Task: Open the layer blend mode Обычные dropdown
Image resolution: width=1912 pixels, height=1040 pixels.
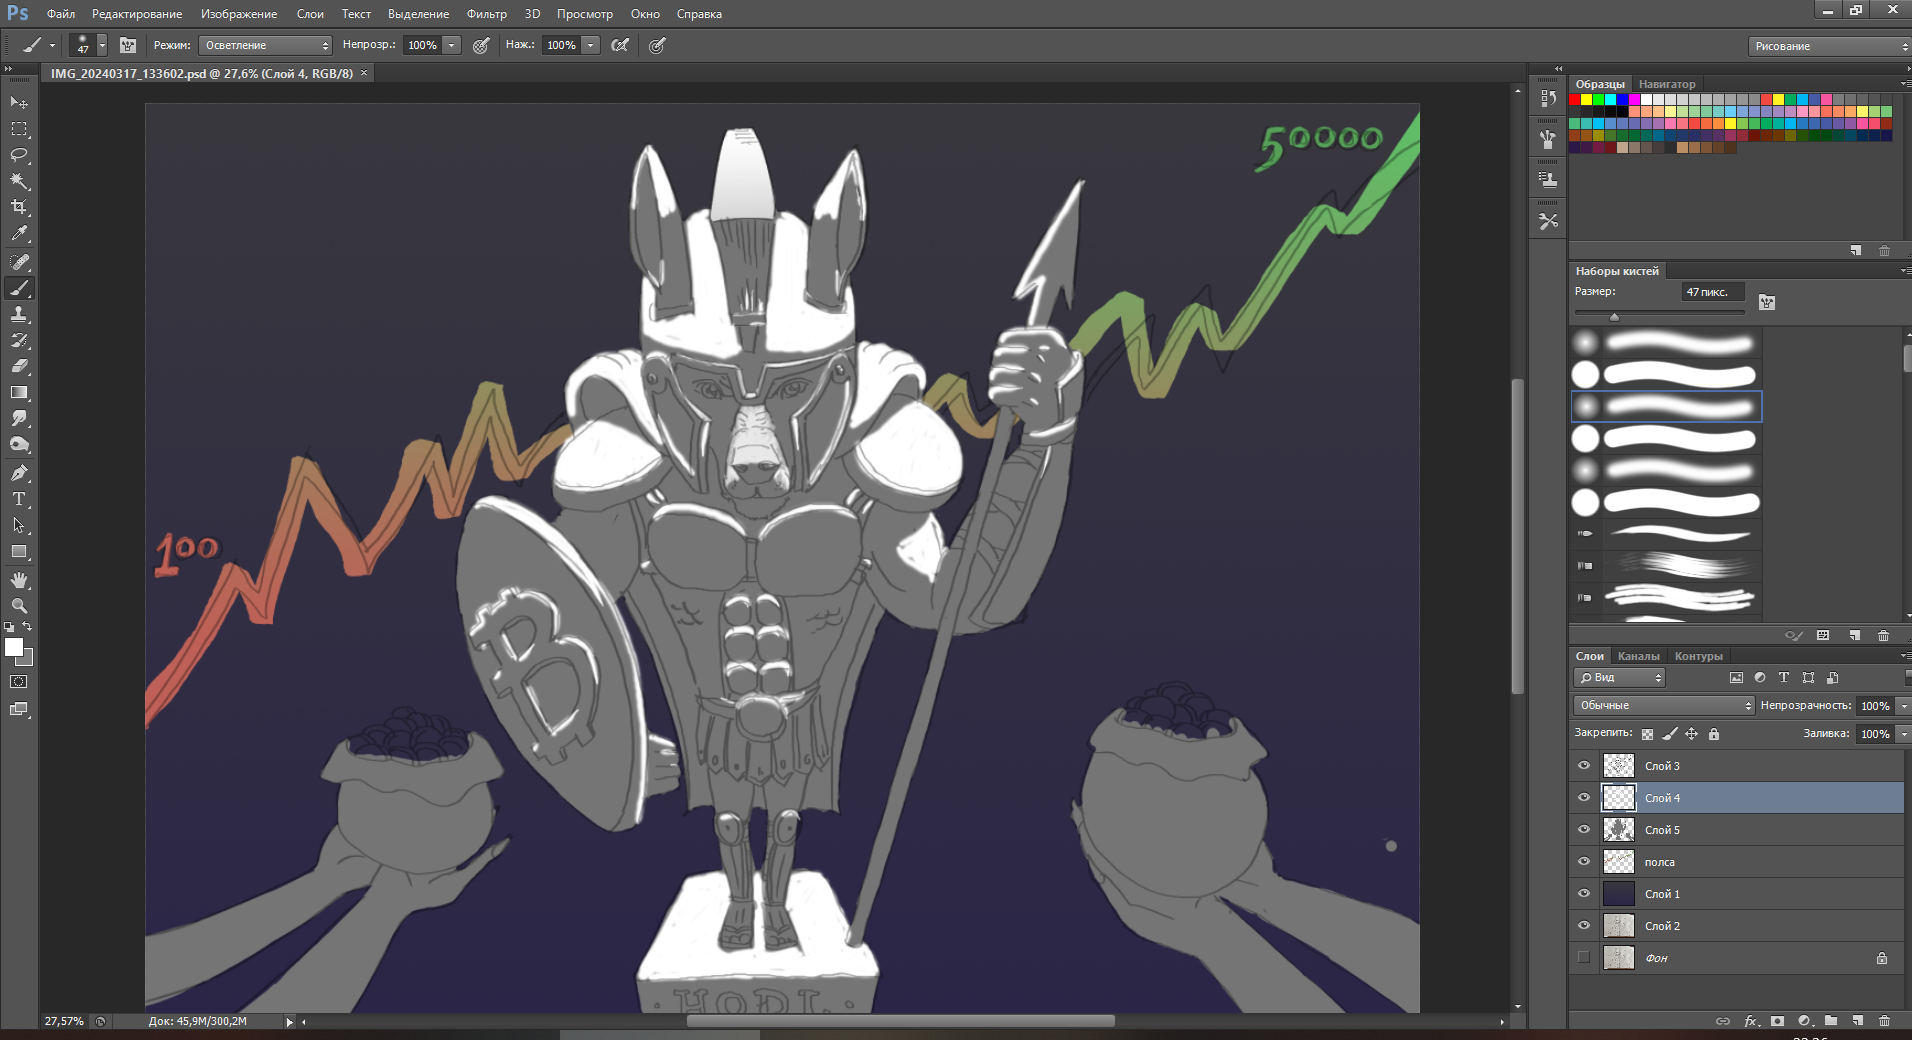Action: click(x=1664, y=706)
